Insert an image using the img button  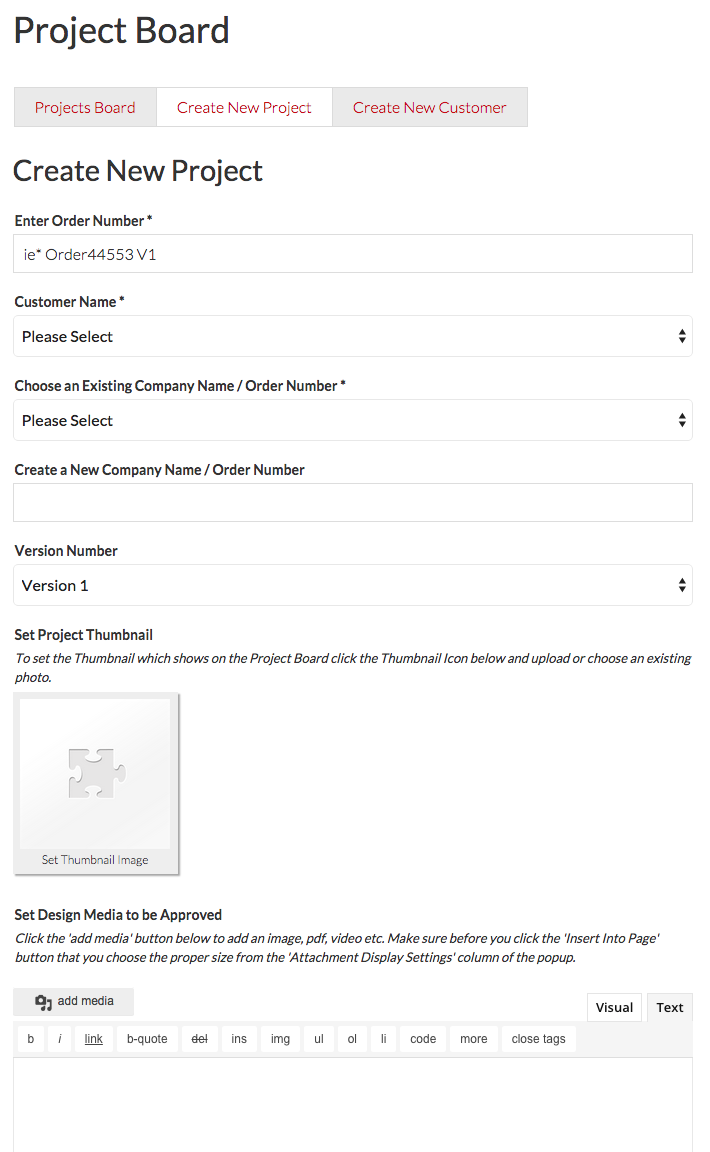coord(280,1039)
